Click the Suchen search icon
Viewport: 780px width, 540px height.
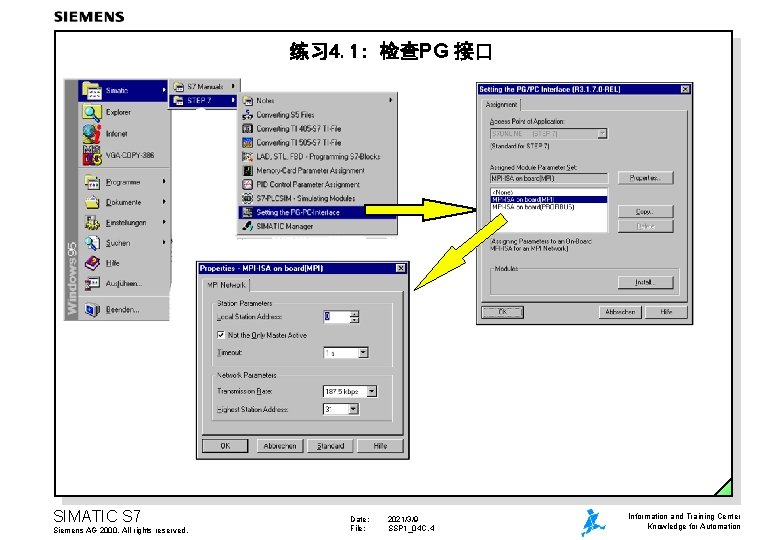tap(92, 243)
